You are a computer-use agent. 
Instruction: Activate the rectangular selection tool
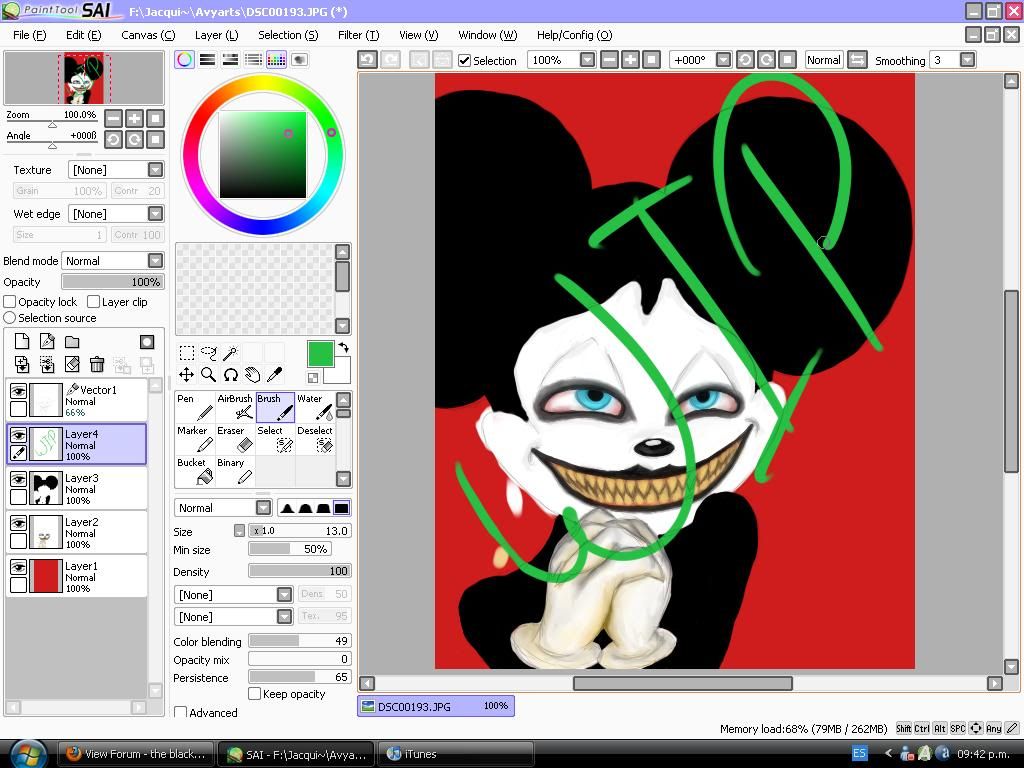[x=187, y=353]
